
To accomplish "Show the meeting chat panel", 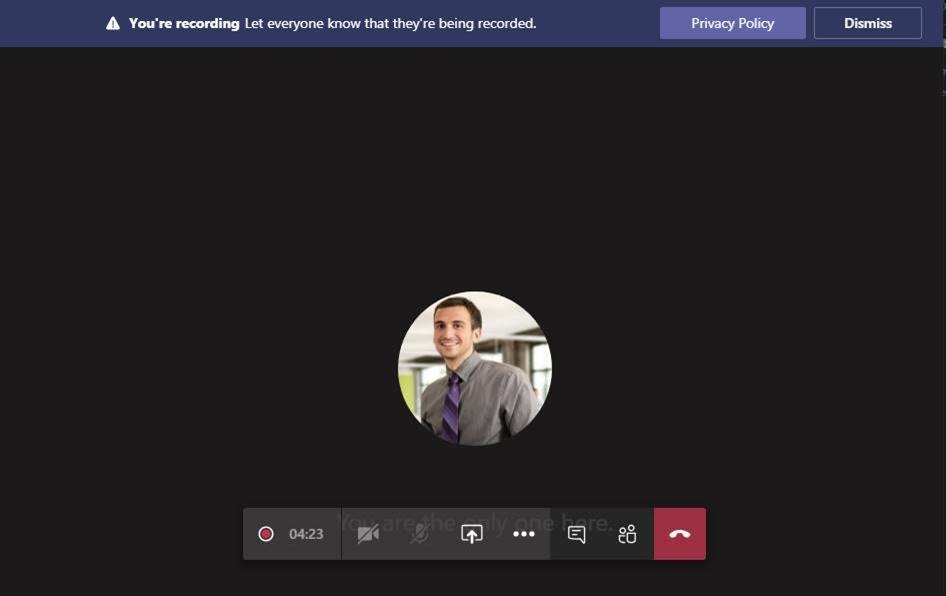I will 577,534.
